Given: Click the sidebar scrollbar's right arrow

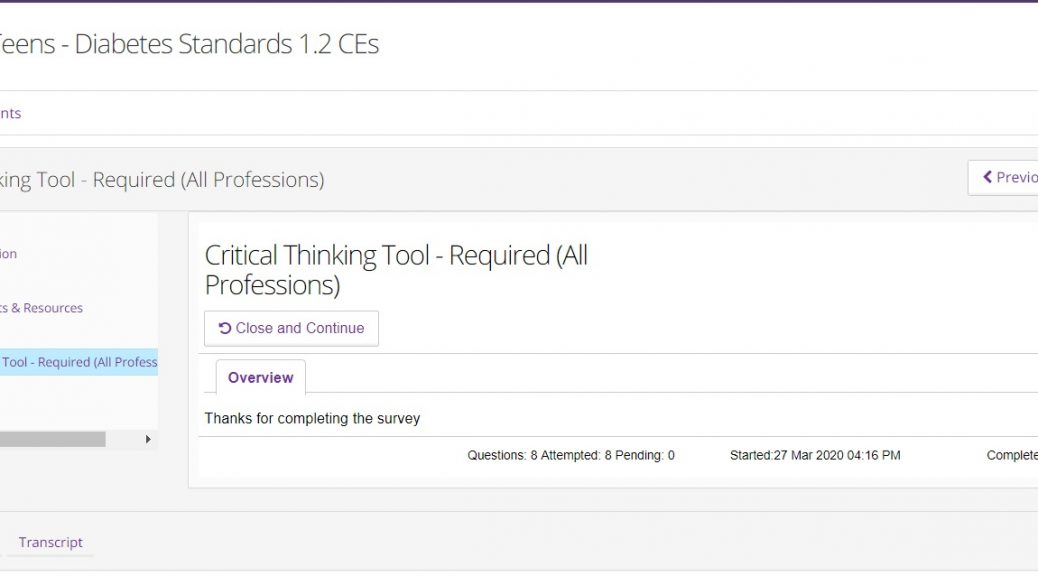Looking at the screenshot, I should coord(148,439).
